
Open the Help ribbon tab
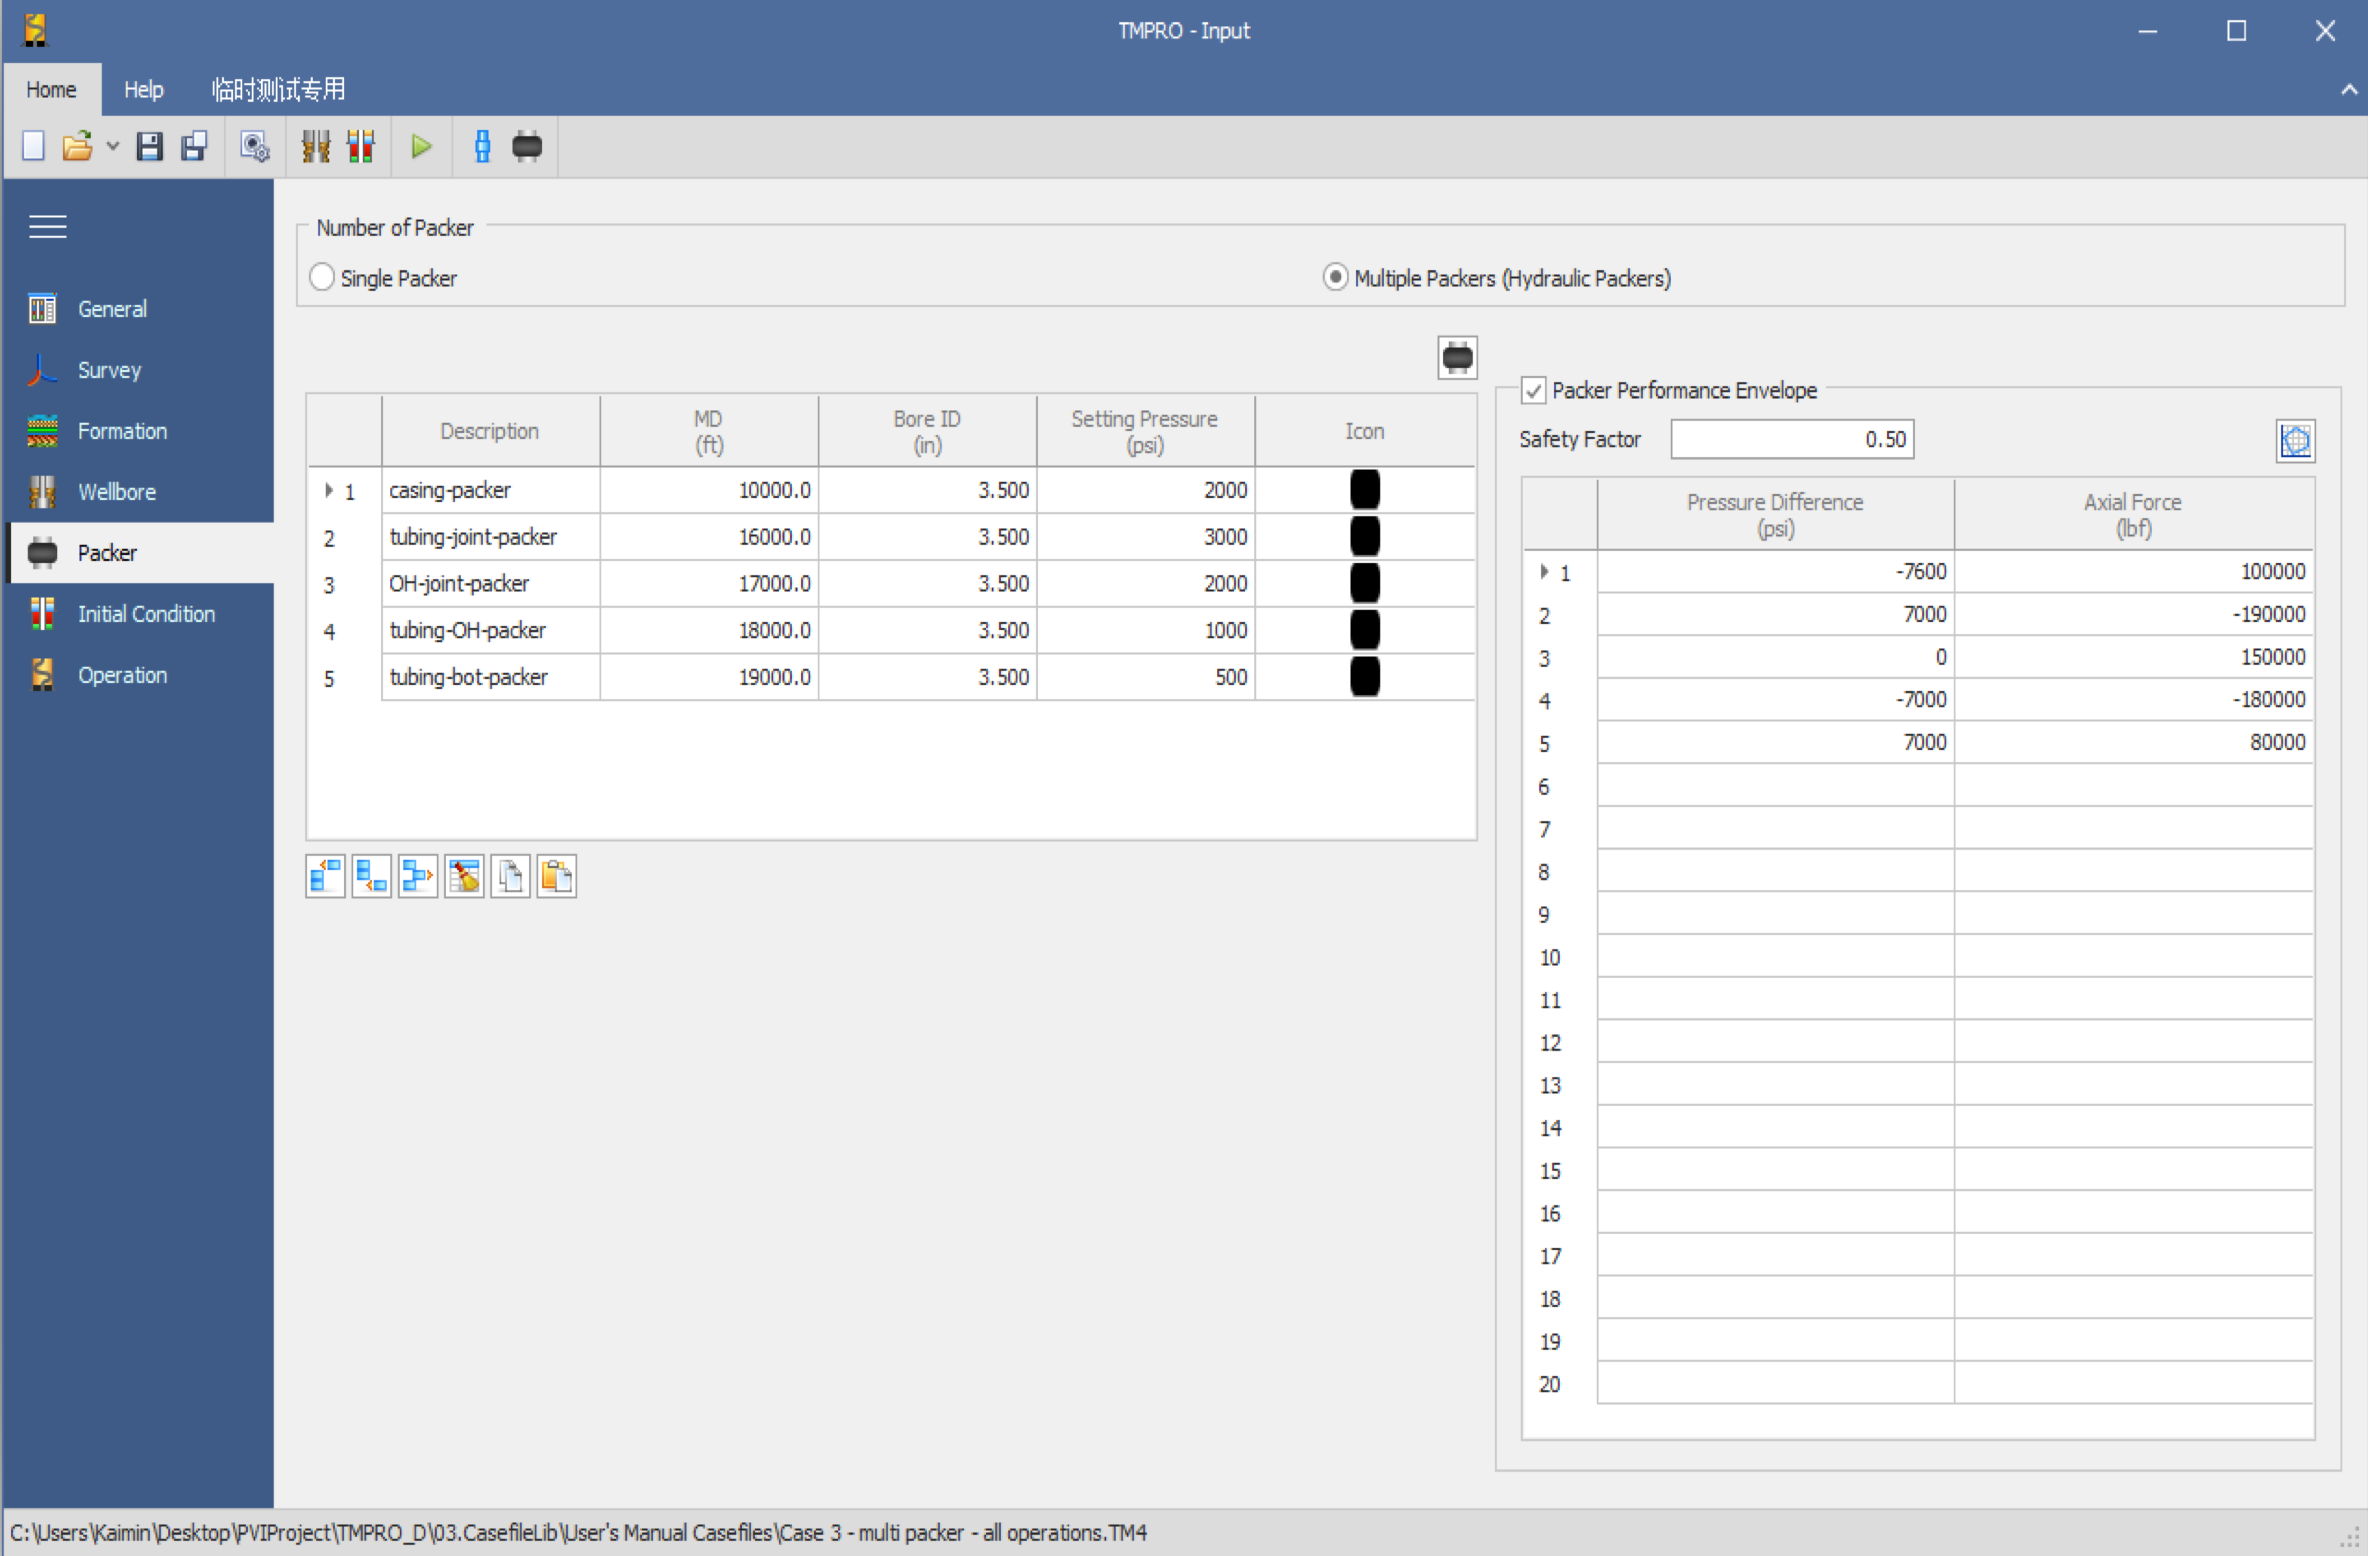143,90
